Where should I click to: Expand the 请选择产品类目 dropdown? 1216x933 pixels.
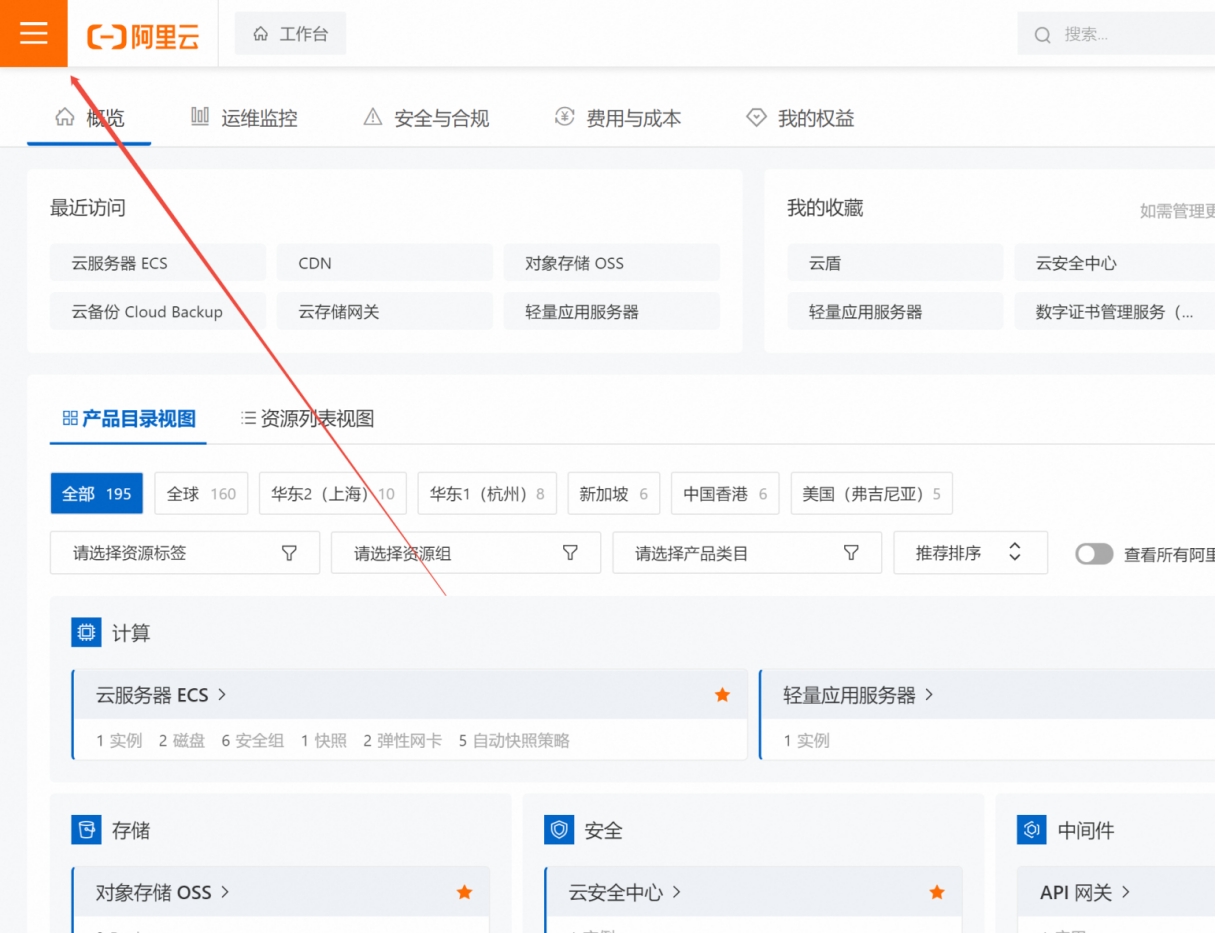pos(746,553)
